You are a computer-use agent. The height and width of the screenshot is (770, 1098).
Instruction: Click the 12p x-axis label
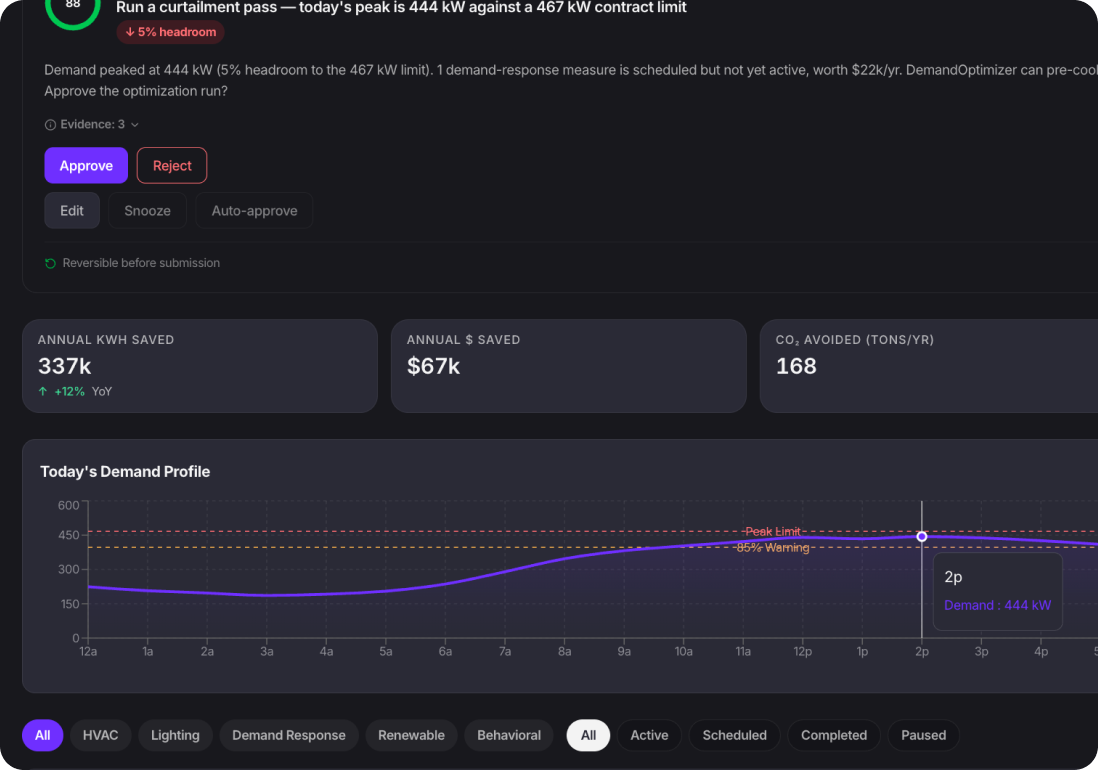point(802,652)
